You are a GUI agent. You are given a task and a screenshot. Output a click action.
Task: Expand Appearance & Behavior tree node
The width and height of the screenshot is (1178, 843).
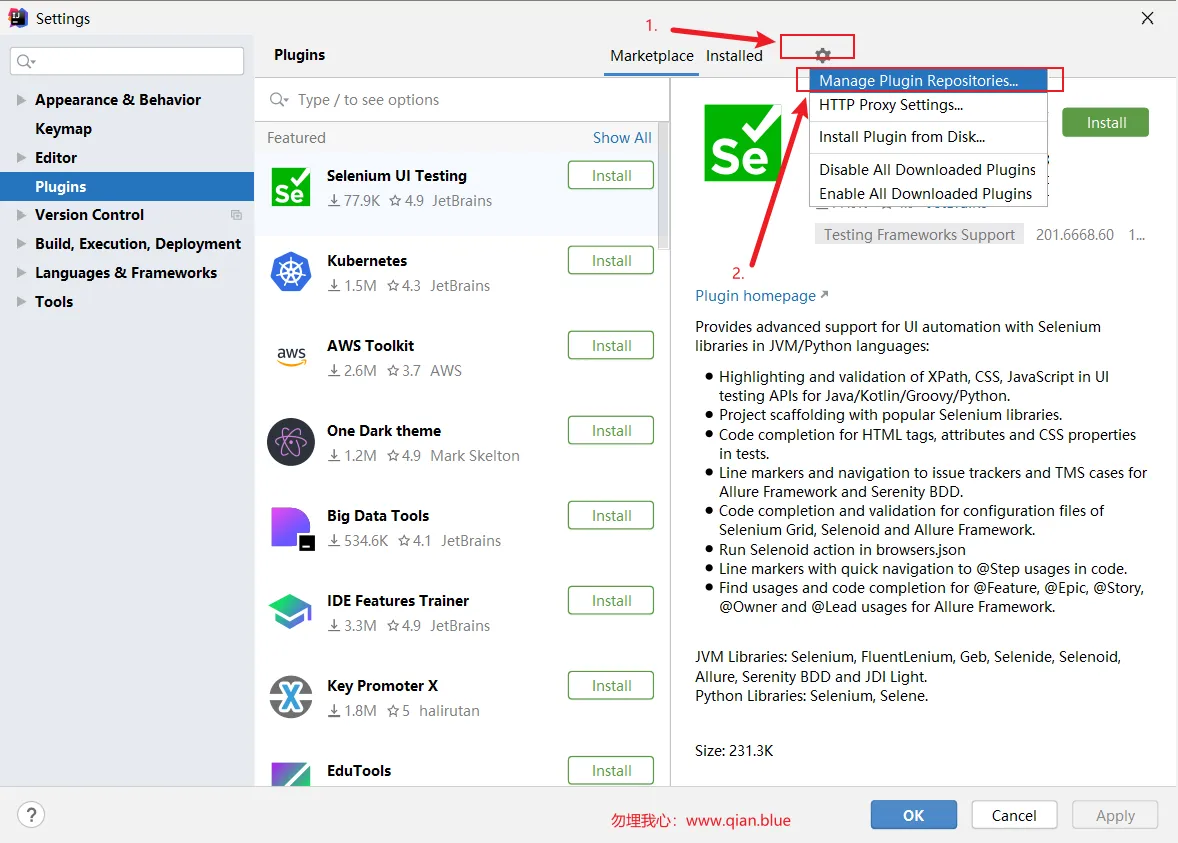[x=21, y=99]
